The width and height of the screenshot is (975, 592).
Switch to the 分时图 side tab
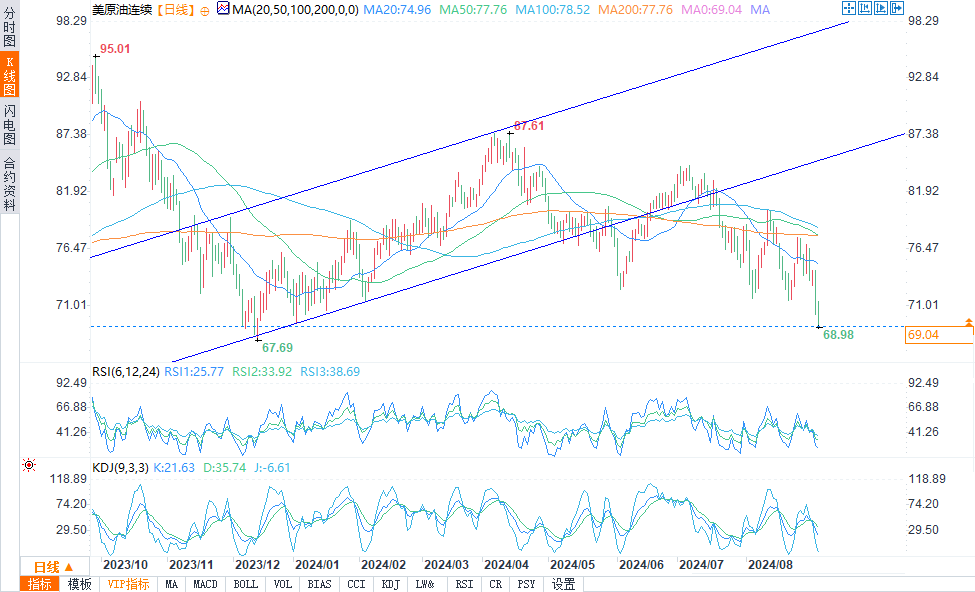9,26
